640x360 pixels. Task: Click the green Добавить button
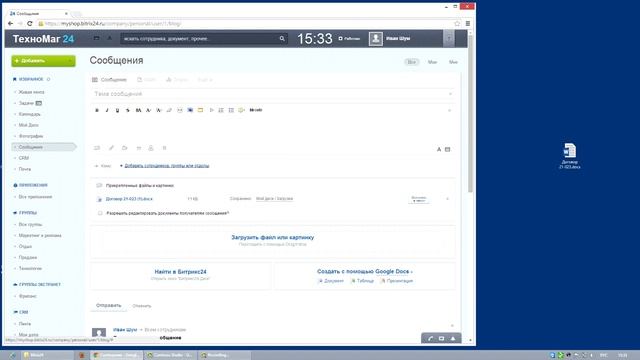coord(43,61)
